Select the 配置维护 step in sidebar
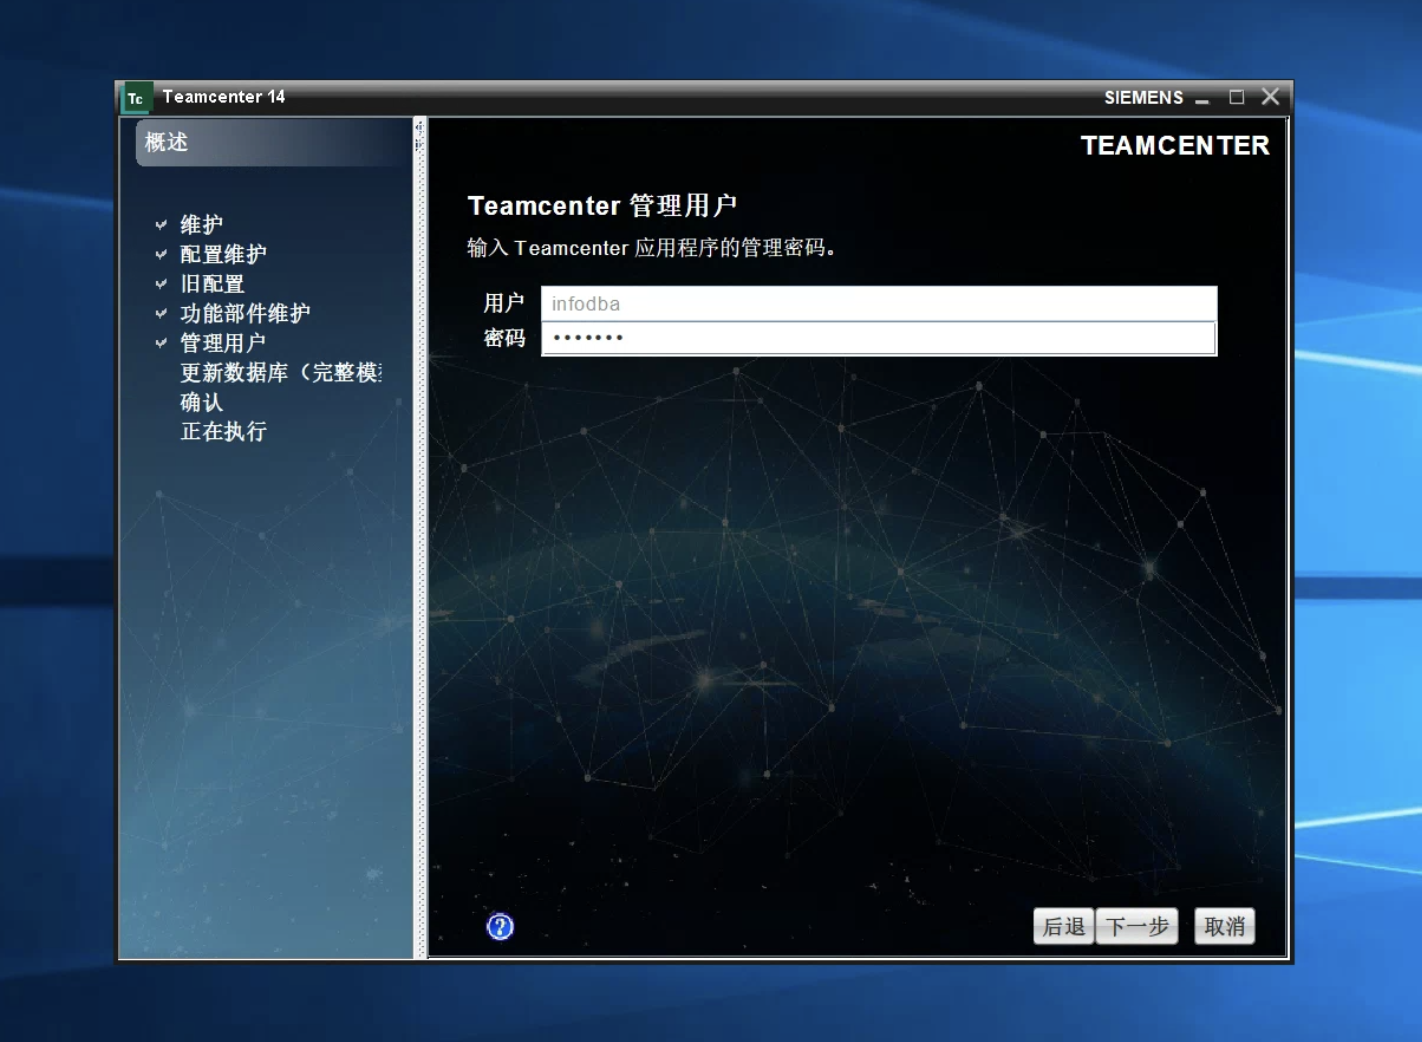The width and height of the screenshot is (1422, 1042). click(223, 254)
